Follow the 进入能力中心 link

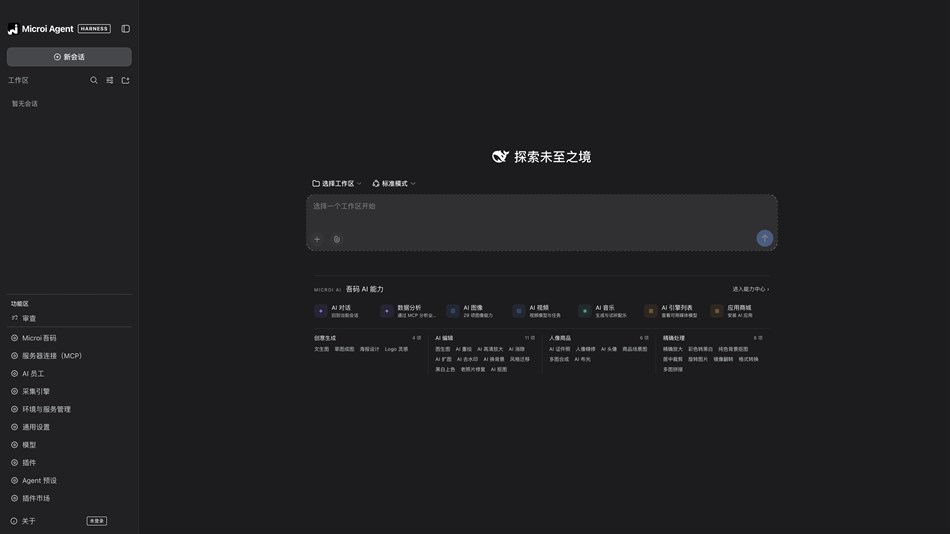[x=751, y=289]
